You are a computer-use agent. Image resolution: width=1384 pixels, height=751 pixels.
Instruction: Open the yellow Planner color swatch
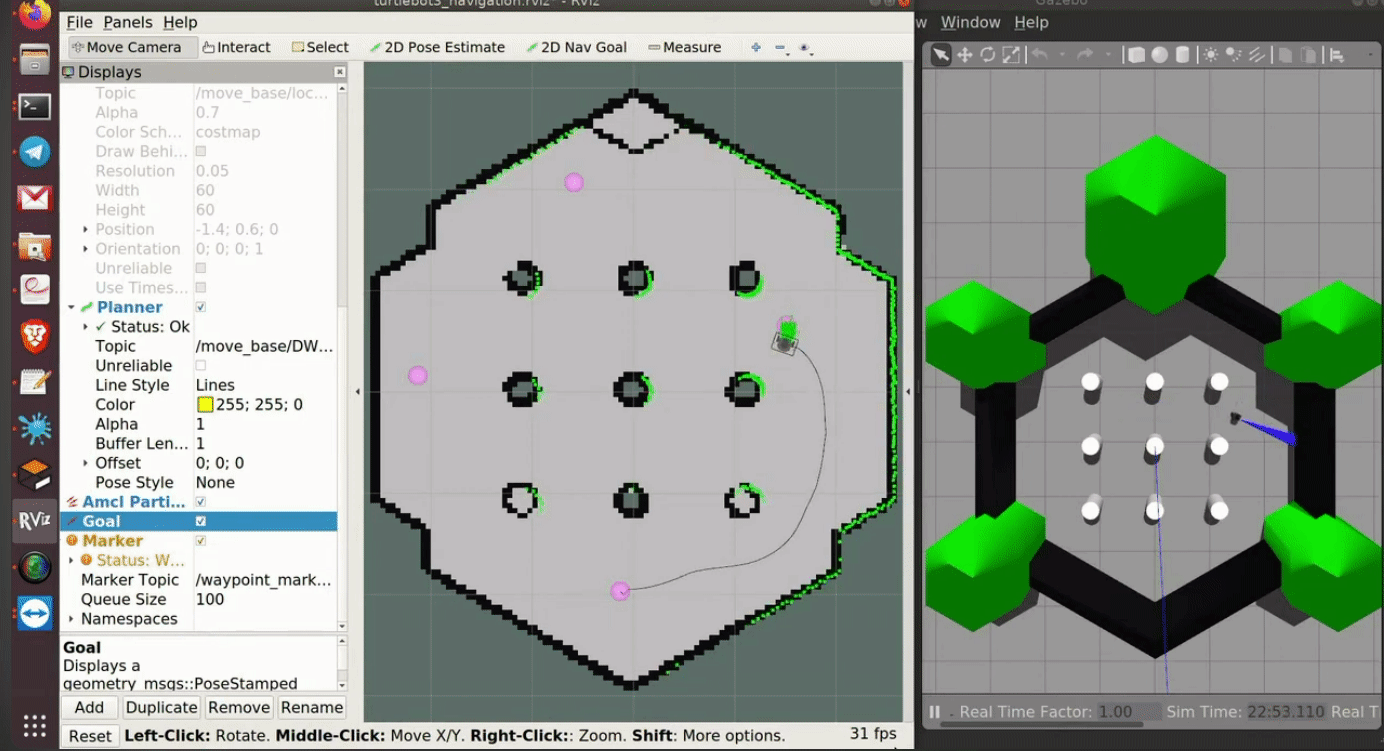tap(206, 404)
